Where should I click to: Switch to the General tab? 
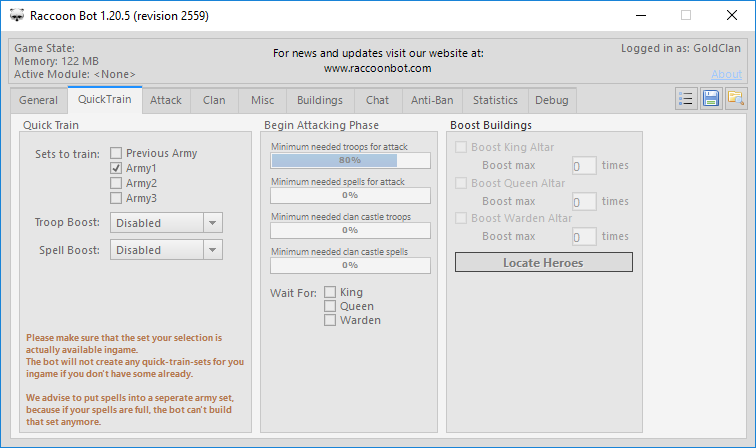39,100
